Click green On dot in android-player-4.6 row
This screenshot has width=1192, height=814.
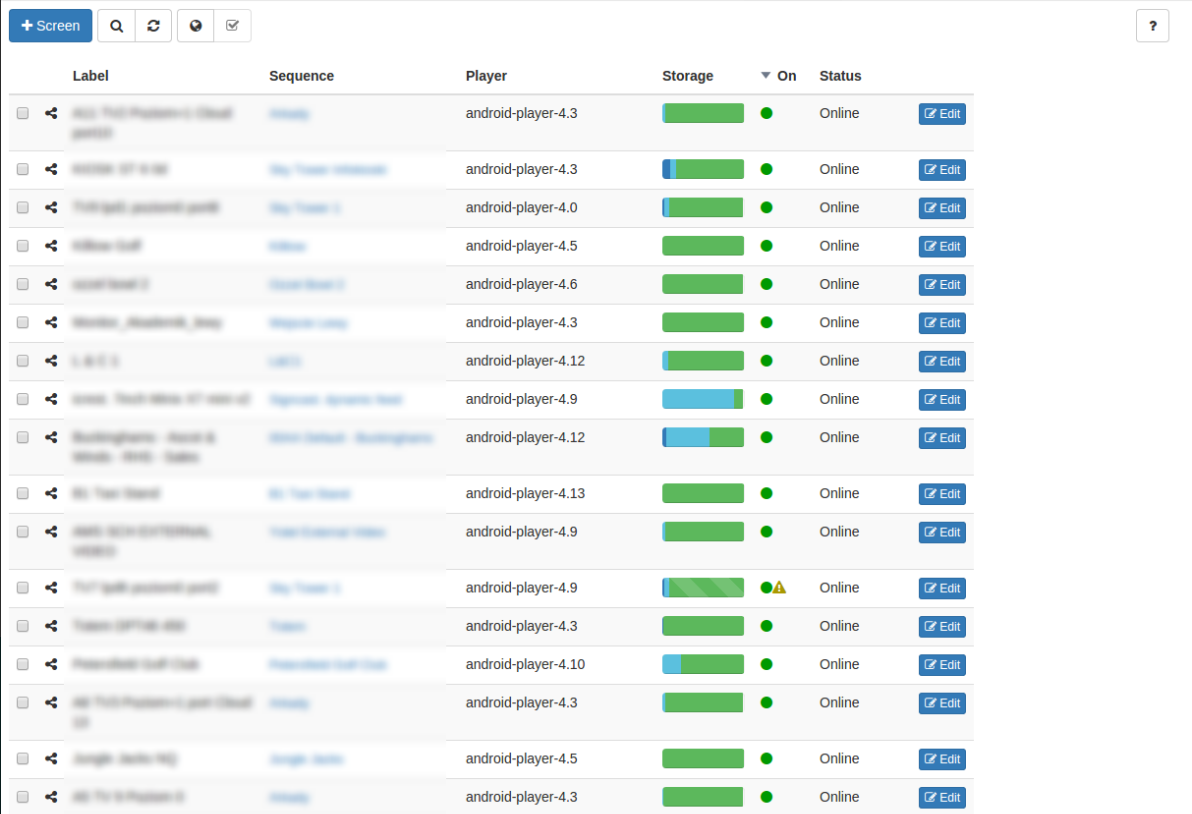pos(766,284)
